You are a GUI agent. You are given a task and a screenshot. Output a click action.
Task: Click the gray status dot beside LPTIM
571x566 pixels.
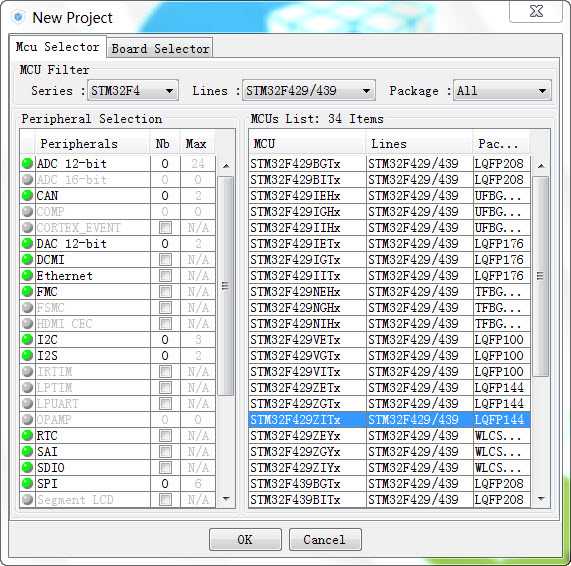(27, 388)
